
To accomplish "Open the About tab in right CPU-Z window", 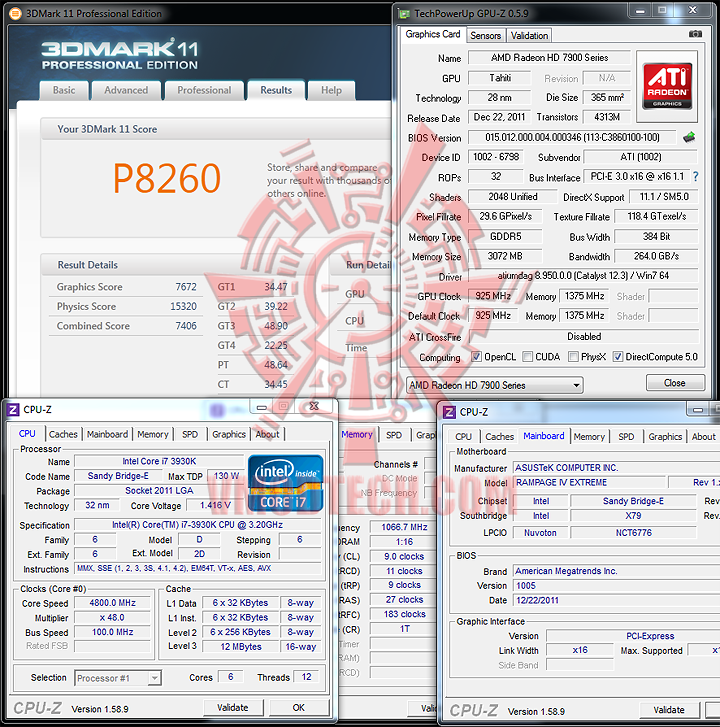I will coord(704,437).
